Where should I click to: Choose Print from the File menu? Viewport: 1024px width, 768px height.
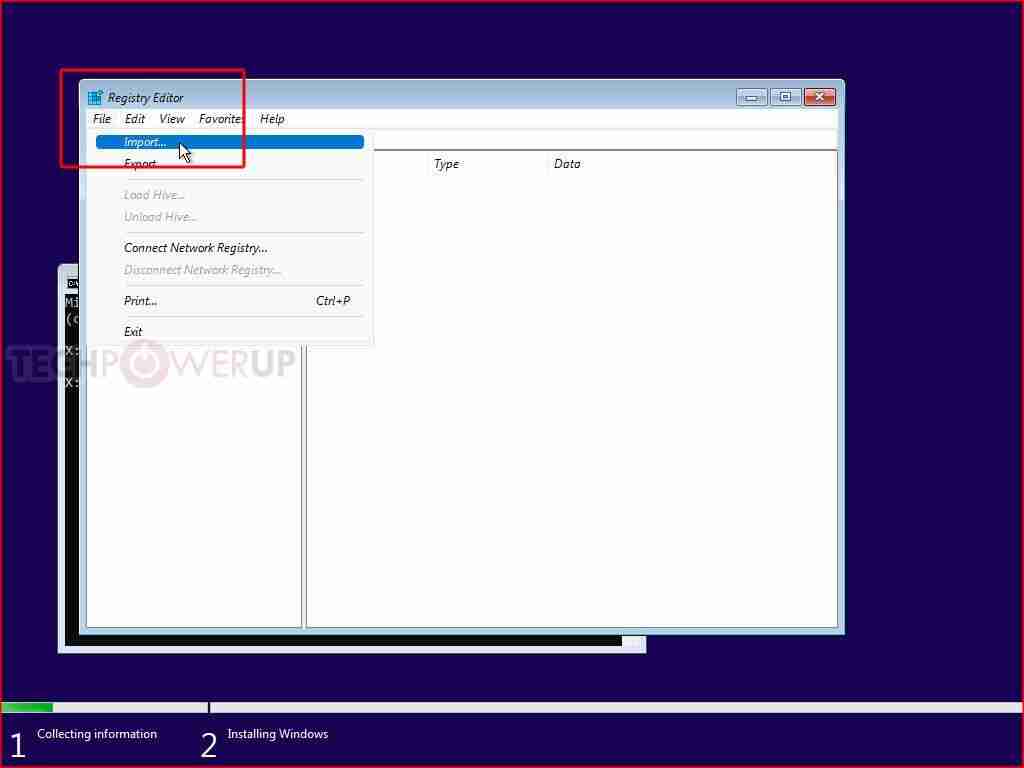click(139, 300)
